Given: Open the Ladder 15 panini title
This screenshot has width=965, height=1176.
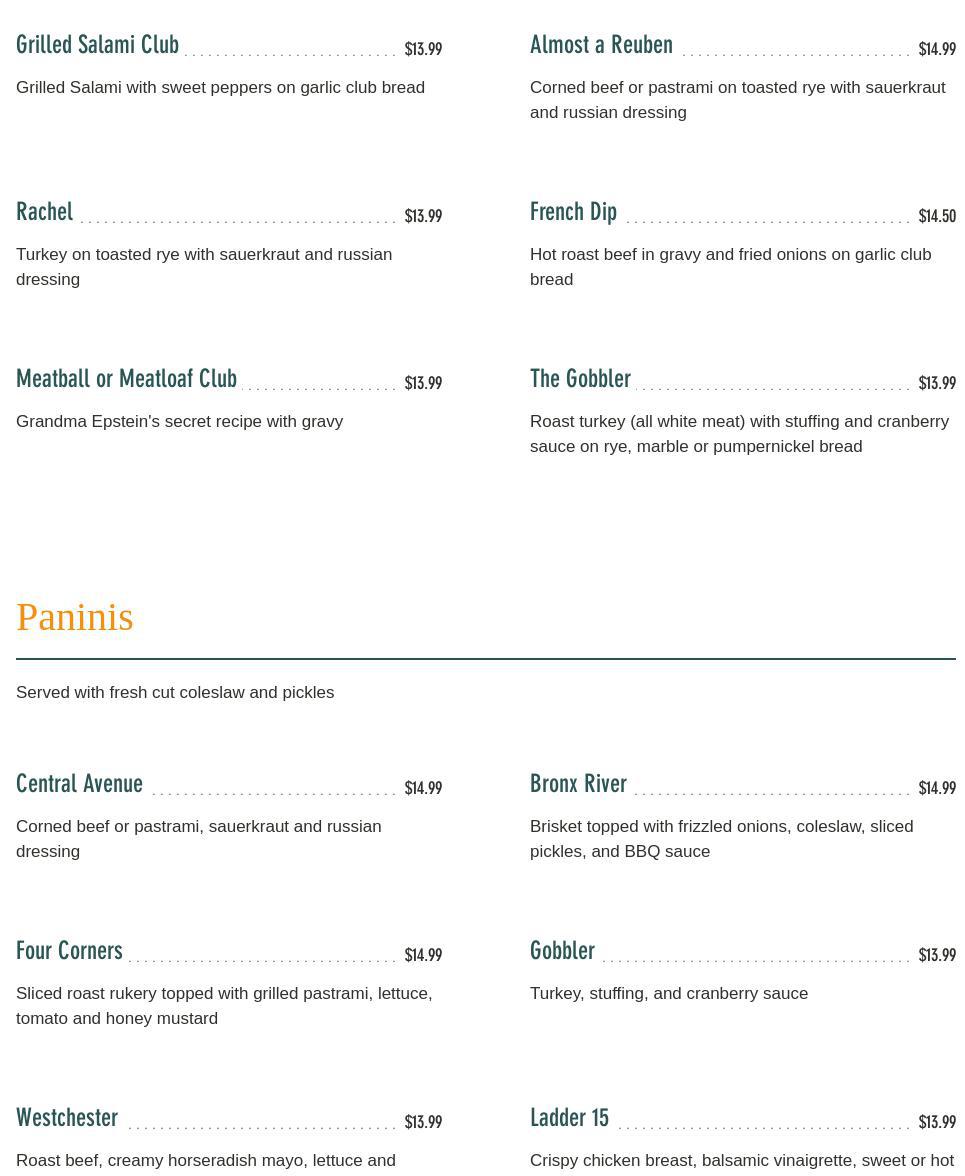Looking at the screenshot, I should 569,1118.
